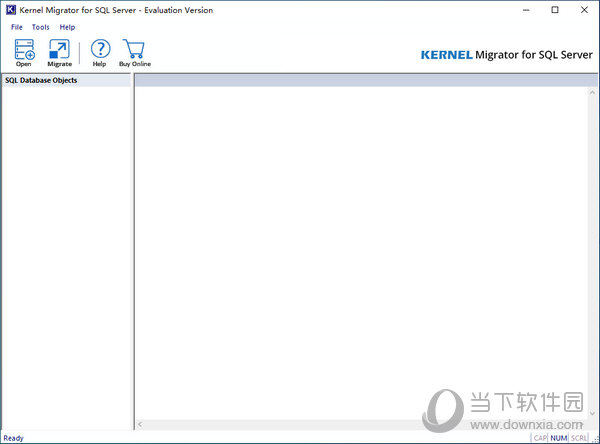Click the horizontal scrollbar left arrow
This screenshot has width=600, height=444.
coord(140,424)
